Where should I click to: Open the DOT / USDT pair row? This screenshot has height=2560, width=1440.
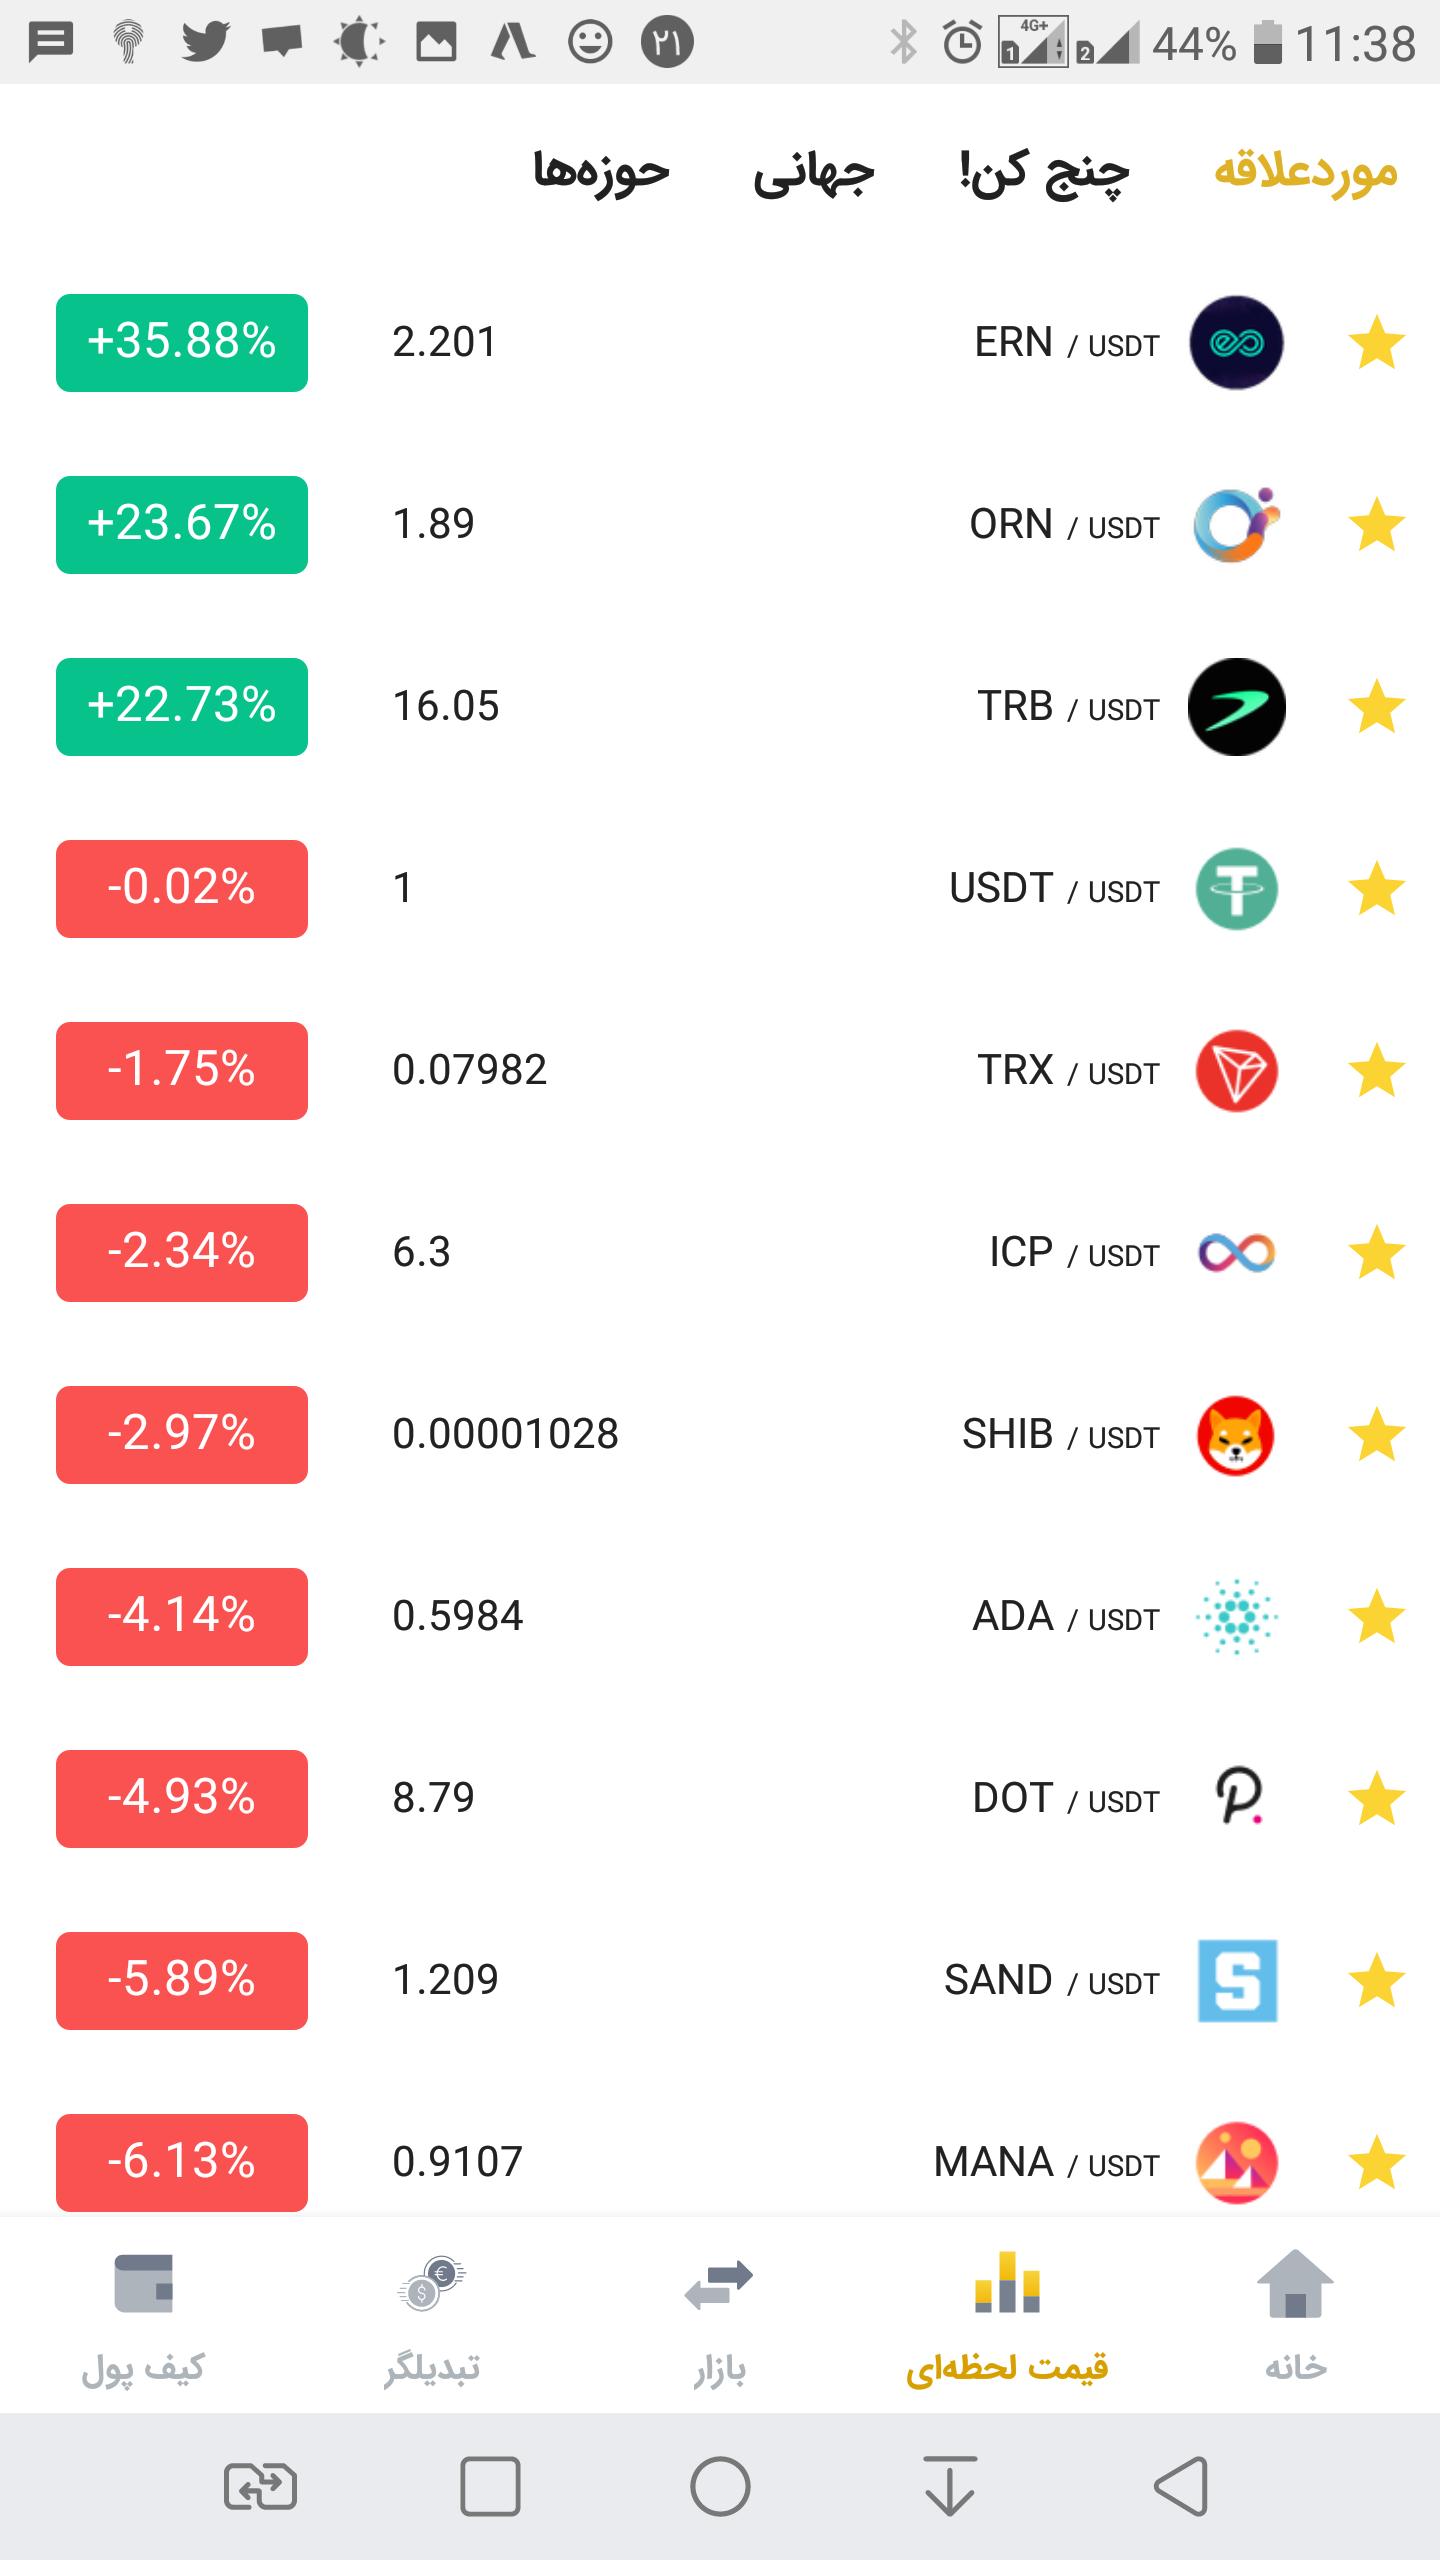1065,1799
